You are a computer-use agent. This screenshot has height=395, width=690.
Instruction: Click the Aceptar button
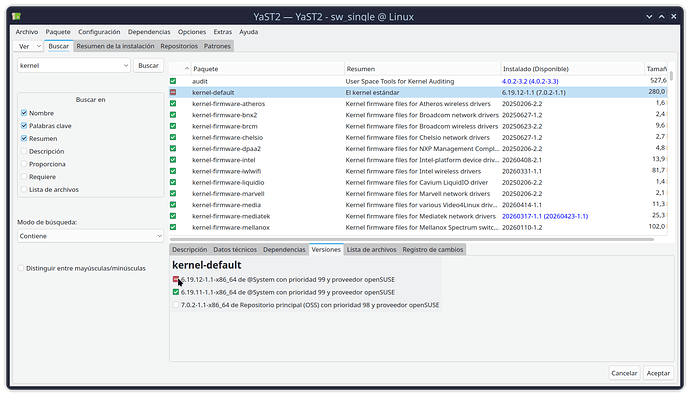point(658,373)
